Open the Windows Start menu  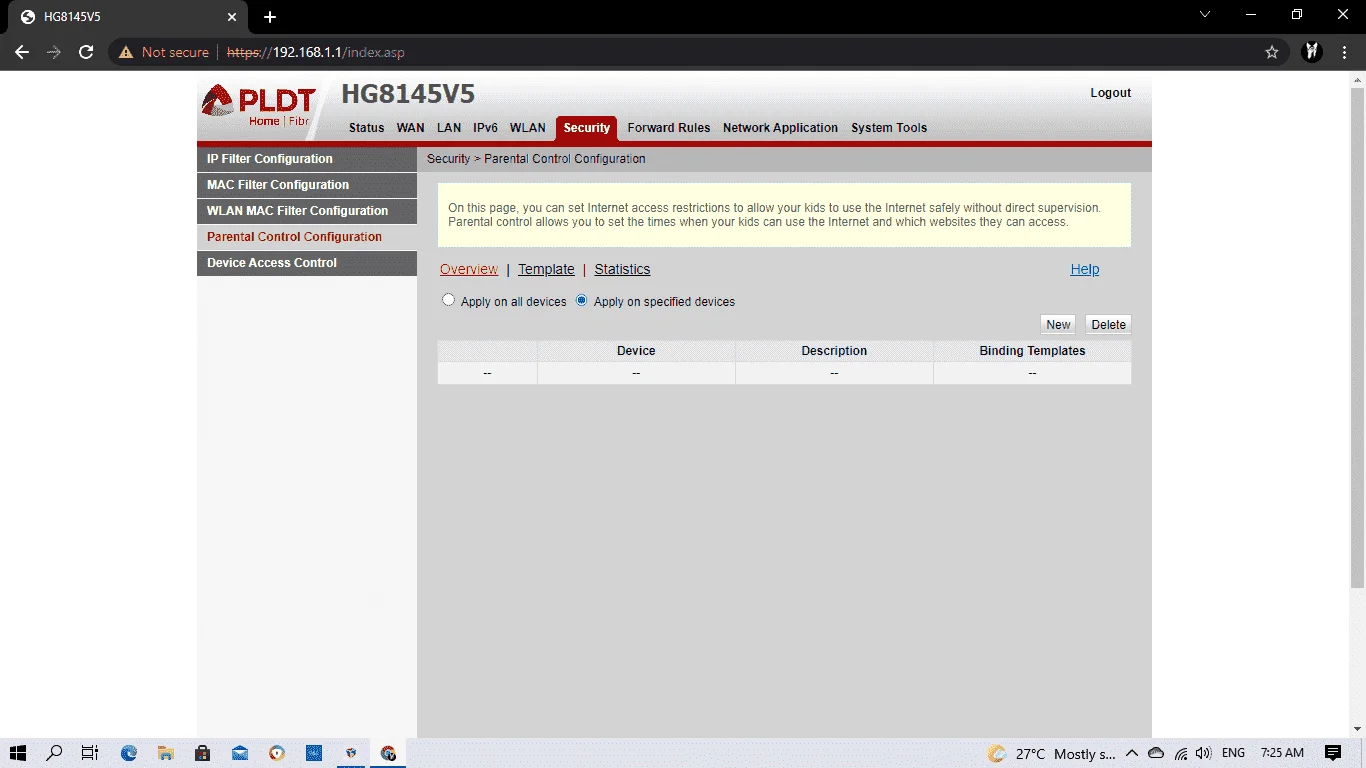pos(17,753)
